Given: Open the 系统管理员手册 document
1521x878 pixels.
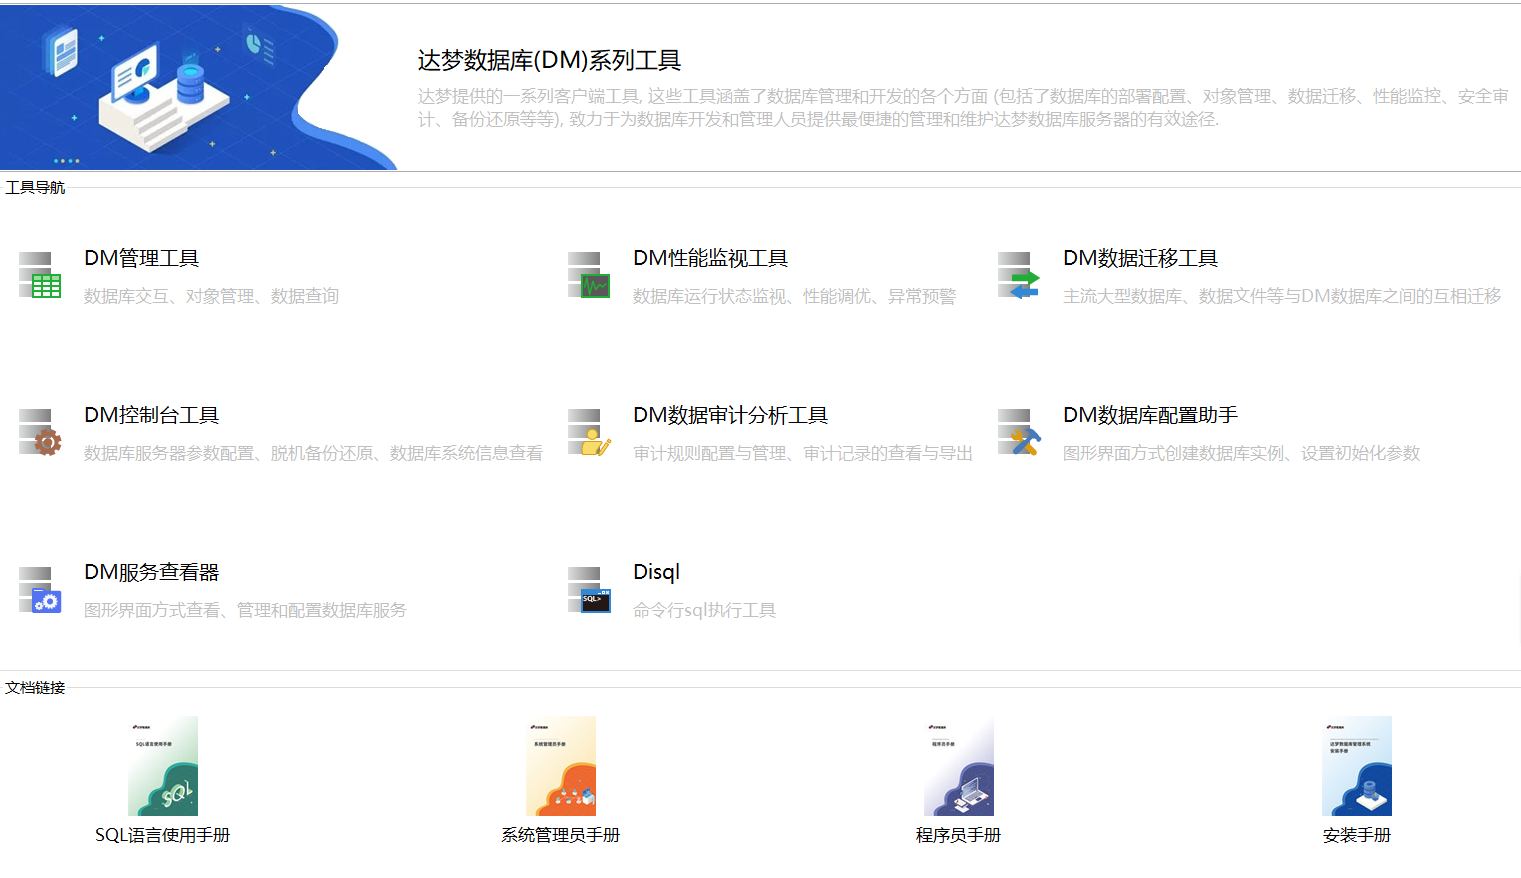Looking at the screenshot, I should [x=559, y=835].
